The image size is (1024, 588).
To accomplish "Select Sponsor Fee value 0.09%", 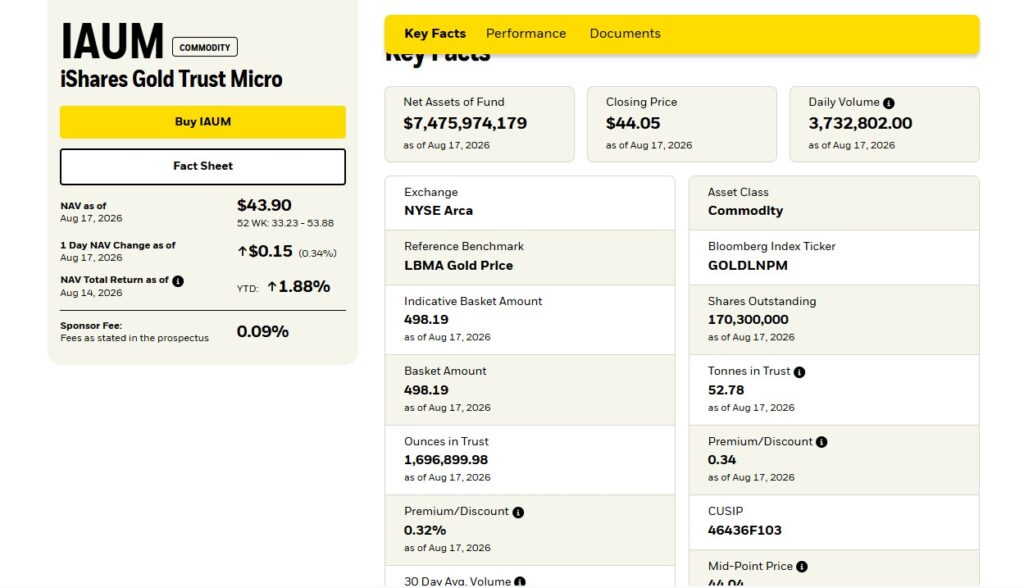I will [263, 332].
